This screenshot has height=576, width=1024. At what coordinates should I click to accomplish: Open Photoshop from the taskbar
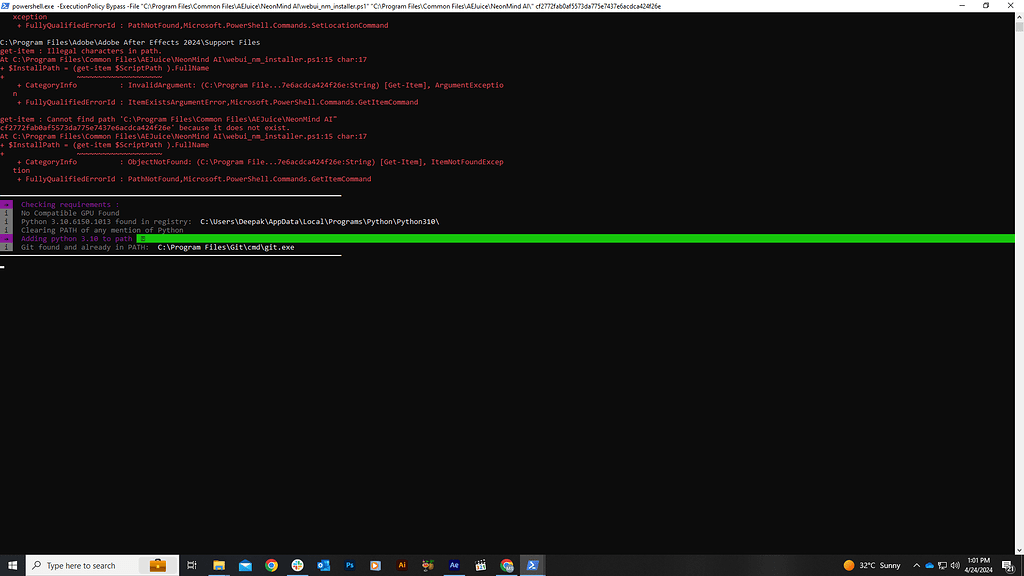(x=349, y=565)
